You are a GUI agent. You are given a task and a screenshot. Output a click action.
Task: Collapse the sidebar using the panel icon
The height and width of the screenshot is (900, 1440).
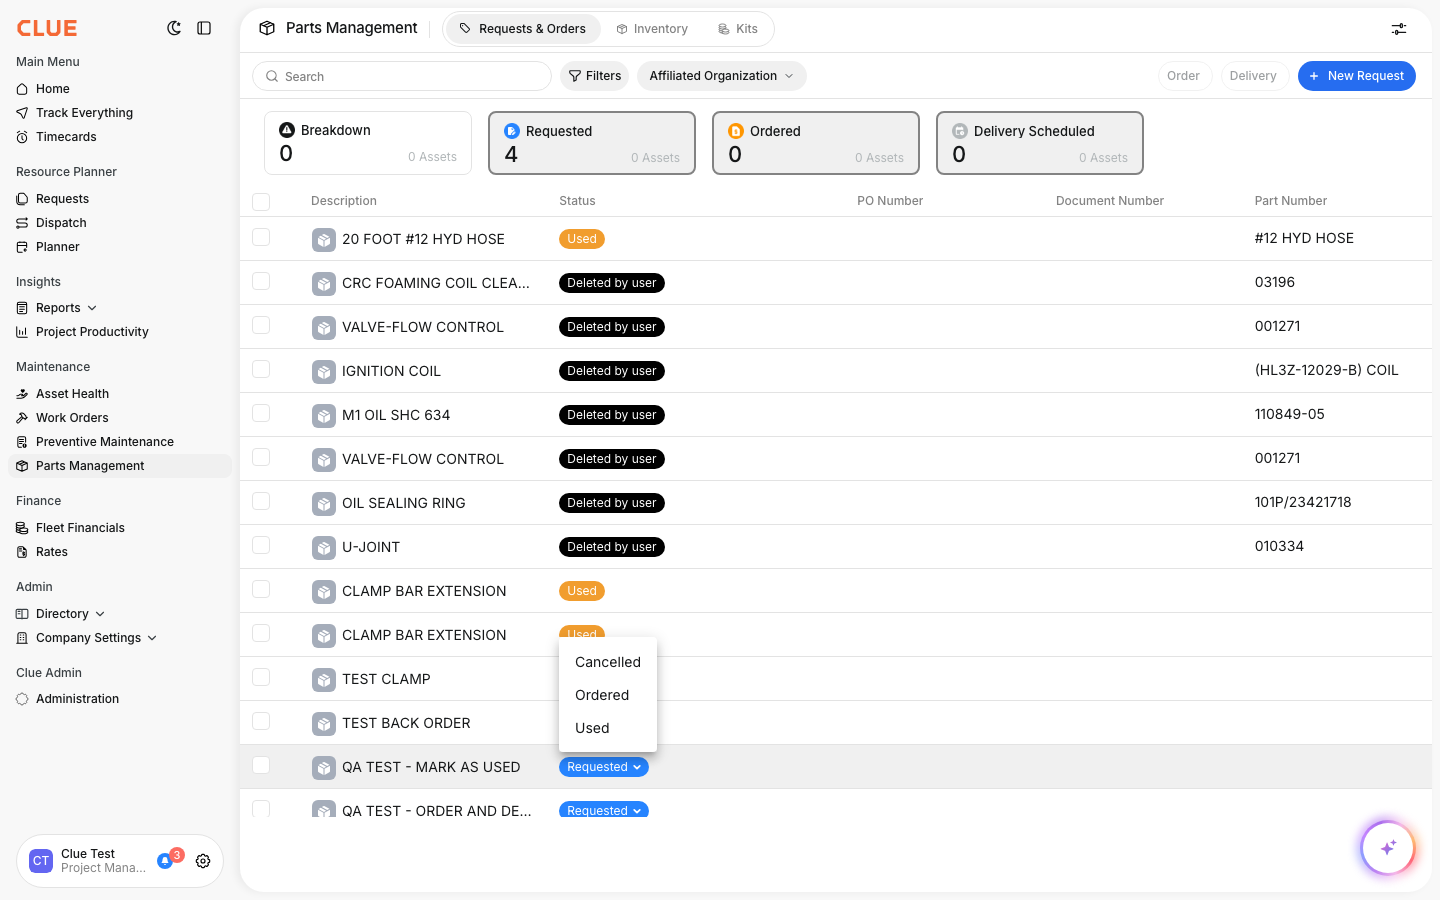click(204, 28)
